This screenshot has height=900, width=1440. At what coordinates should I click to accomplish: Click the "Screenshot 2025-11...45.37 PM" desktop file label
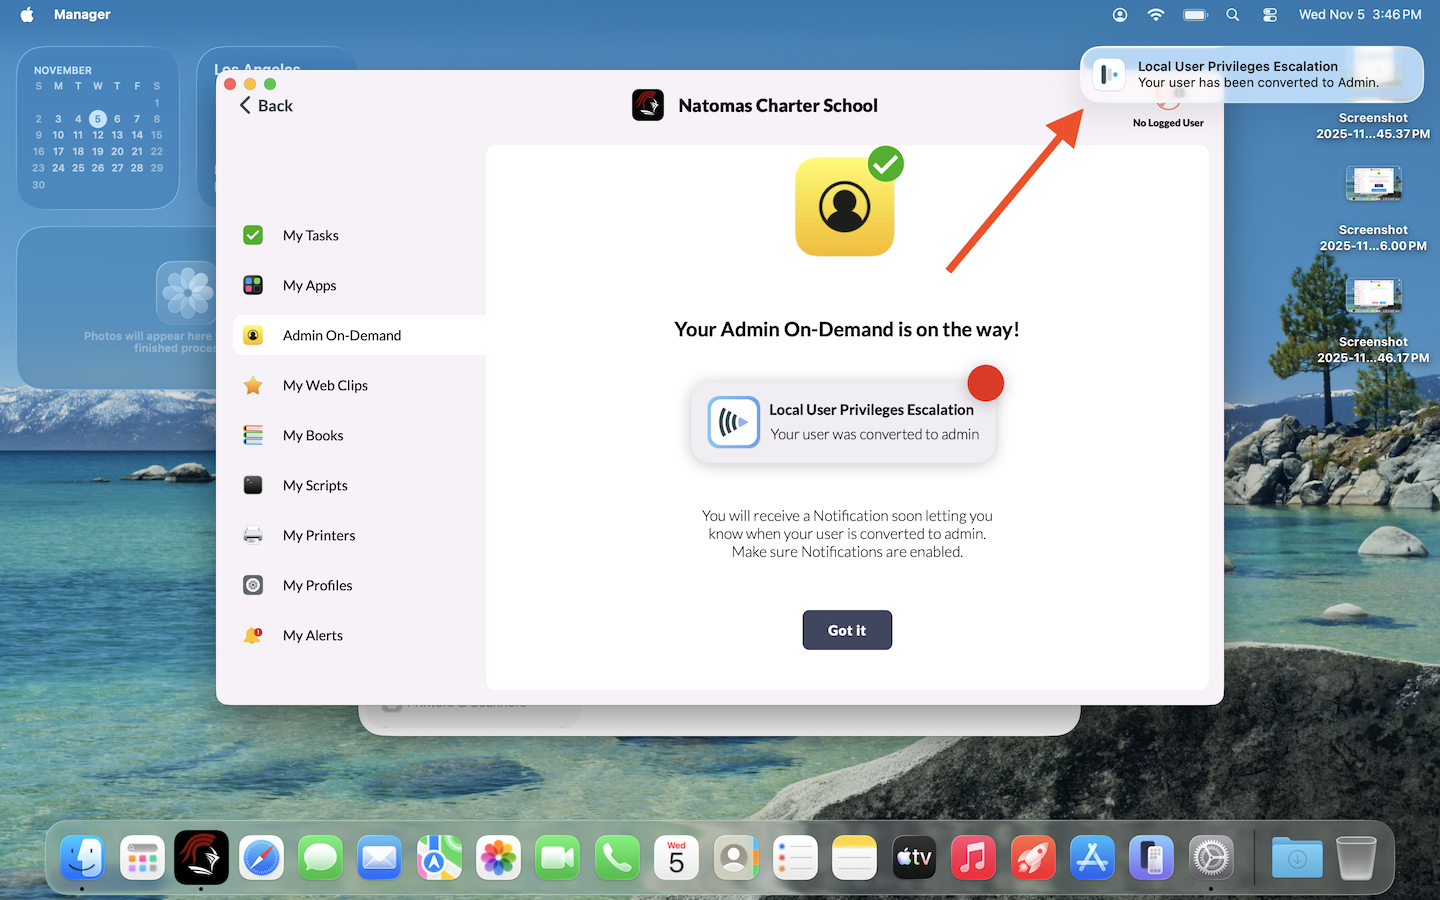pos(1373,126)
